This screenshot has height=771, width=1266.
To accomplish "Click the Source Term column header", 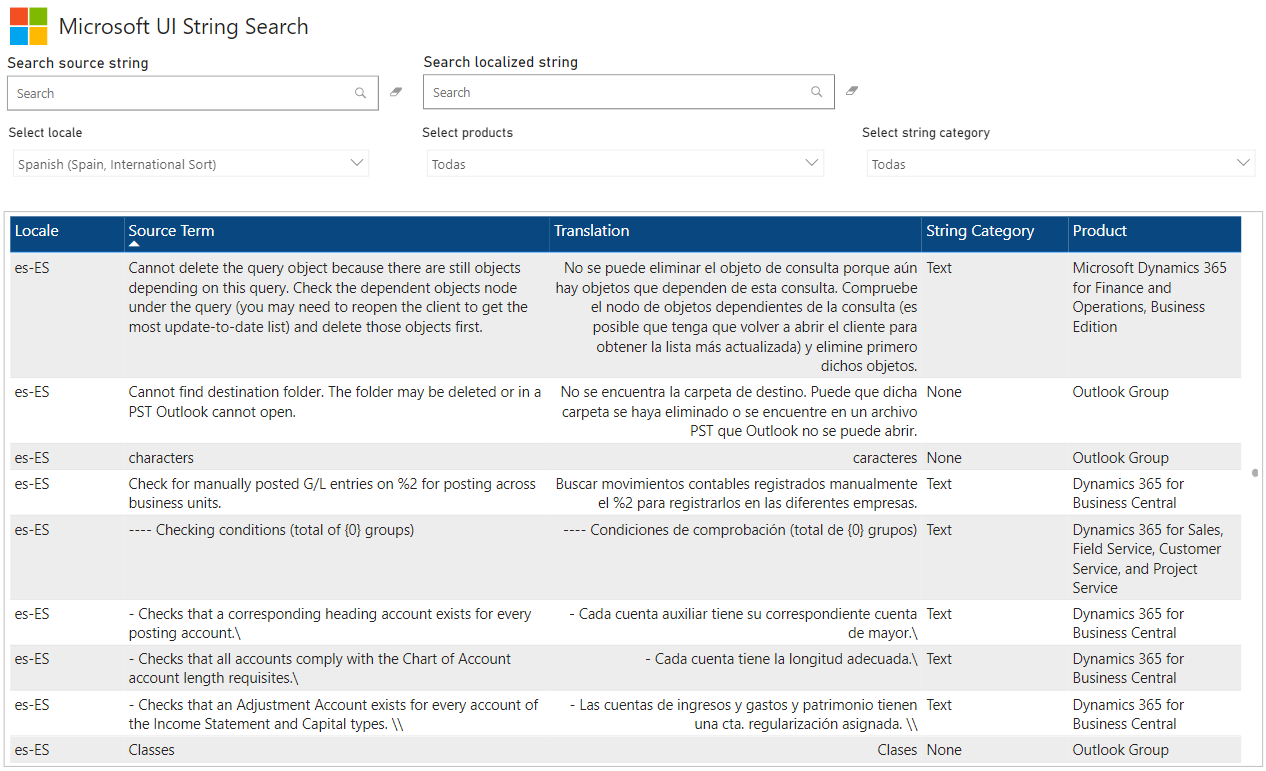I will (x=171, y=230).
